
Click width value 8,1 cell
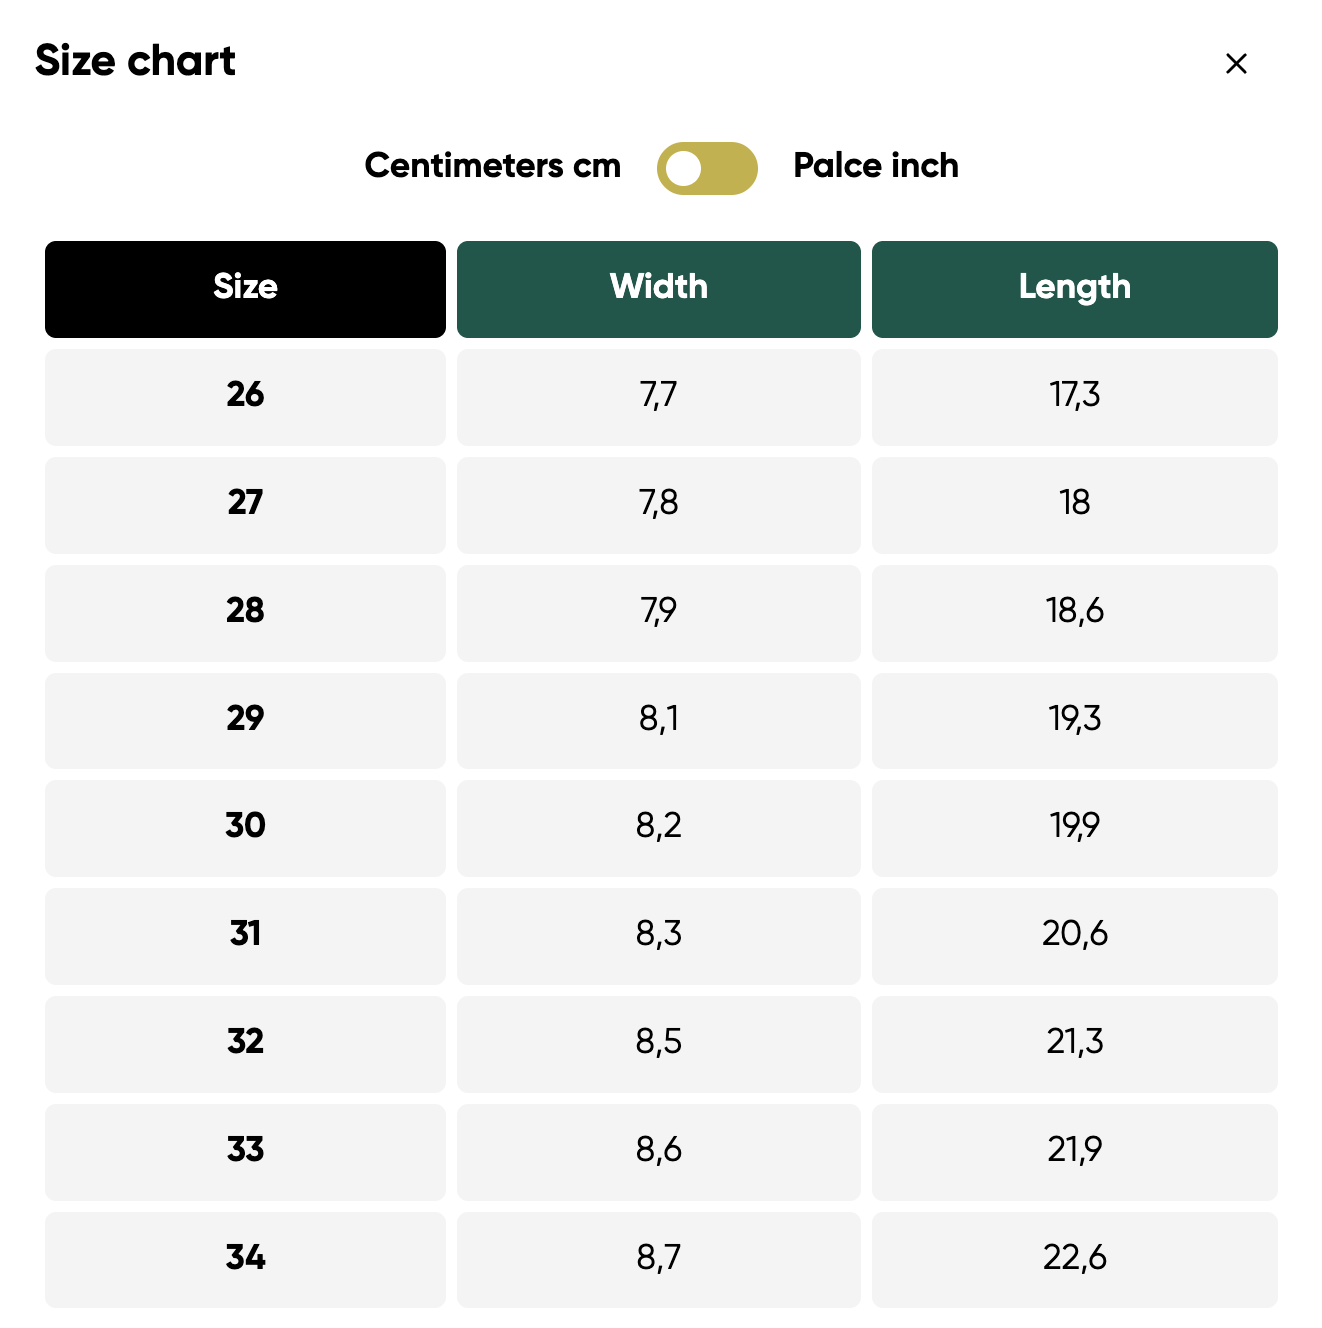(659, 721)
